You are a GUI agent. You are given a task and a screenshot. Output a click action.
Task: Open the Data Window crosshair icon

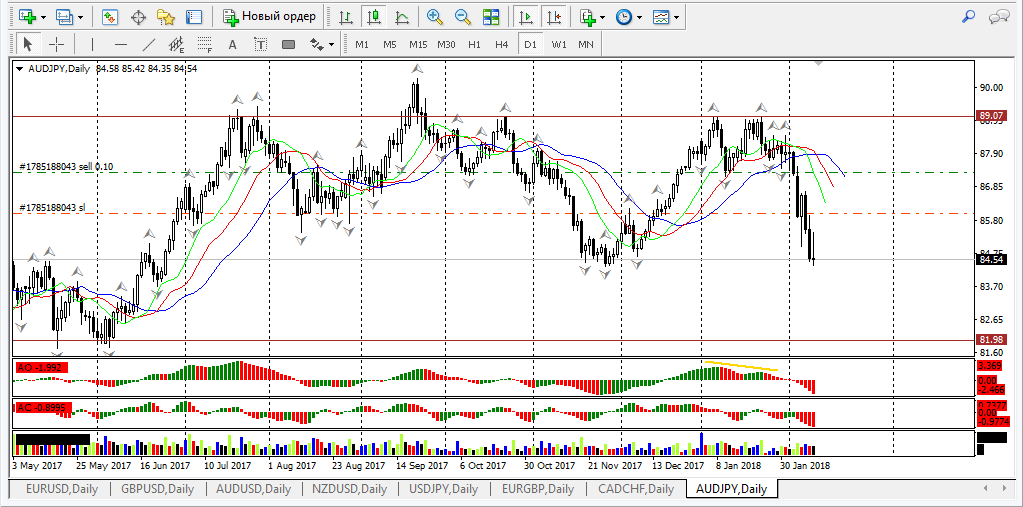138,16
